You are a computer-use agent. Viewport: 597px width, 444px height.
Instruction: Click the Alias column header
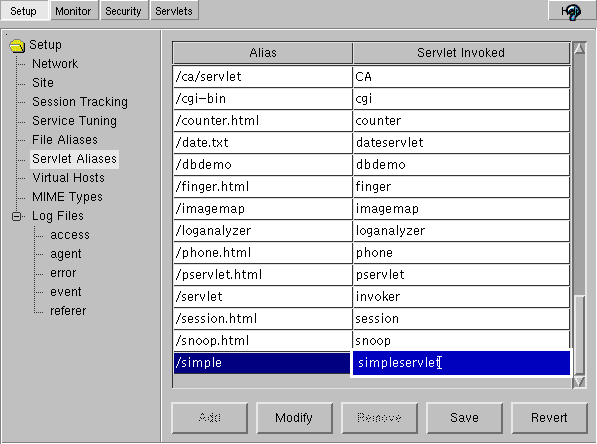coord(263,53)
